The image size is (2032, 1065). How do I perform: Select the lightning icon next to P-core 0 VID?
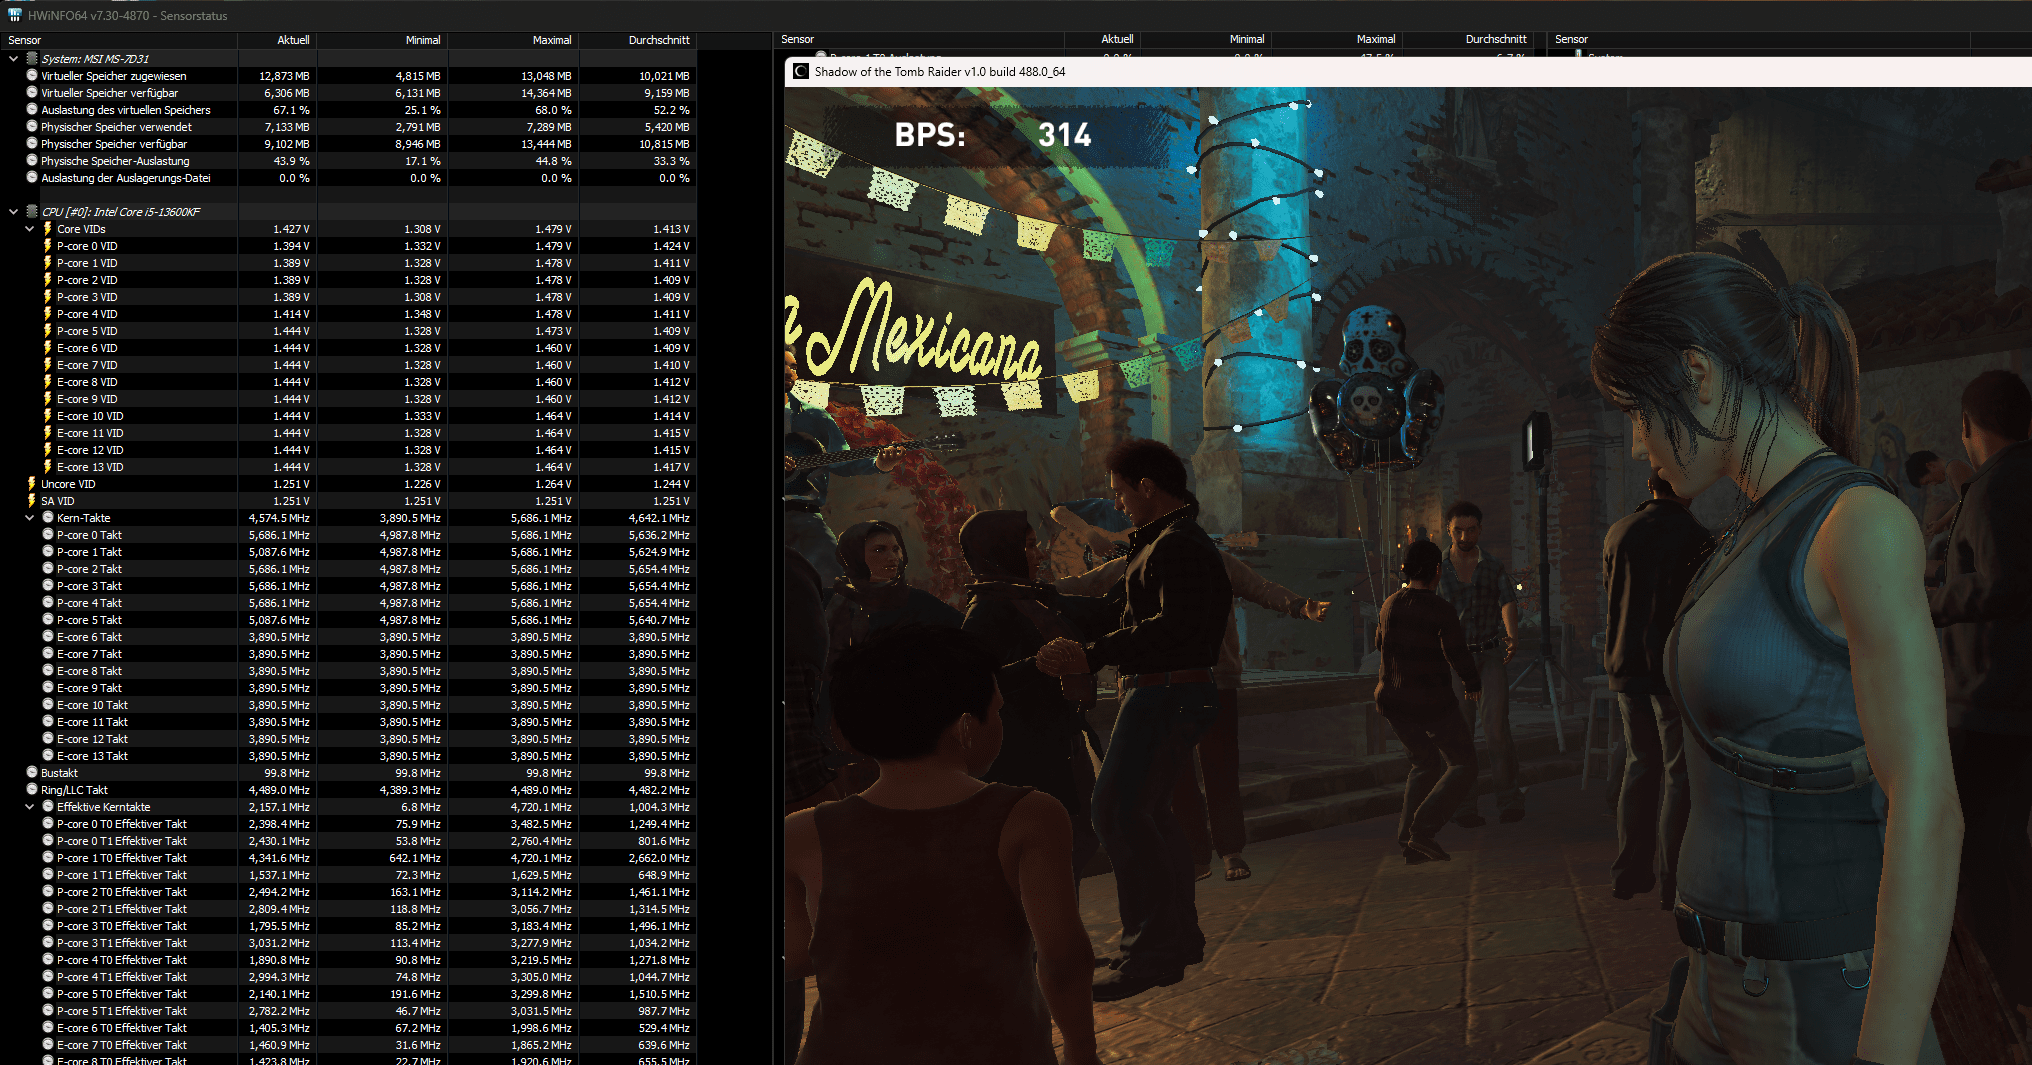point(47,245)
